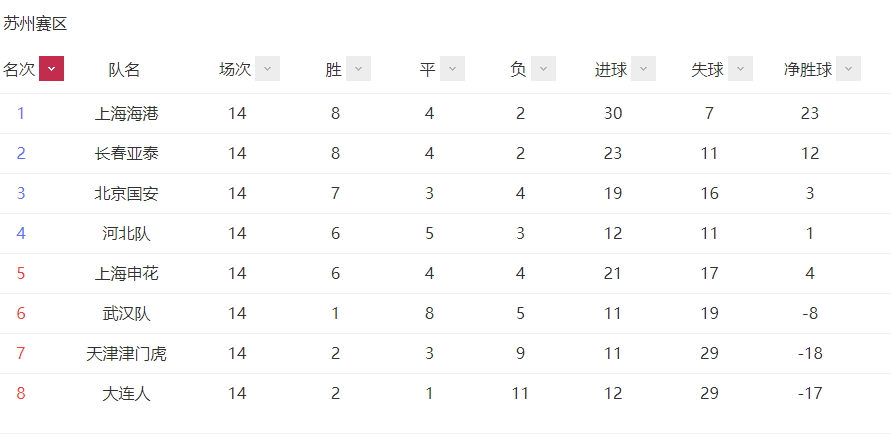
Task: Open the 长春亚泰 team entry
Action: (x=126, y=153)
